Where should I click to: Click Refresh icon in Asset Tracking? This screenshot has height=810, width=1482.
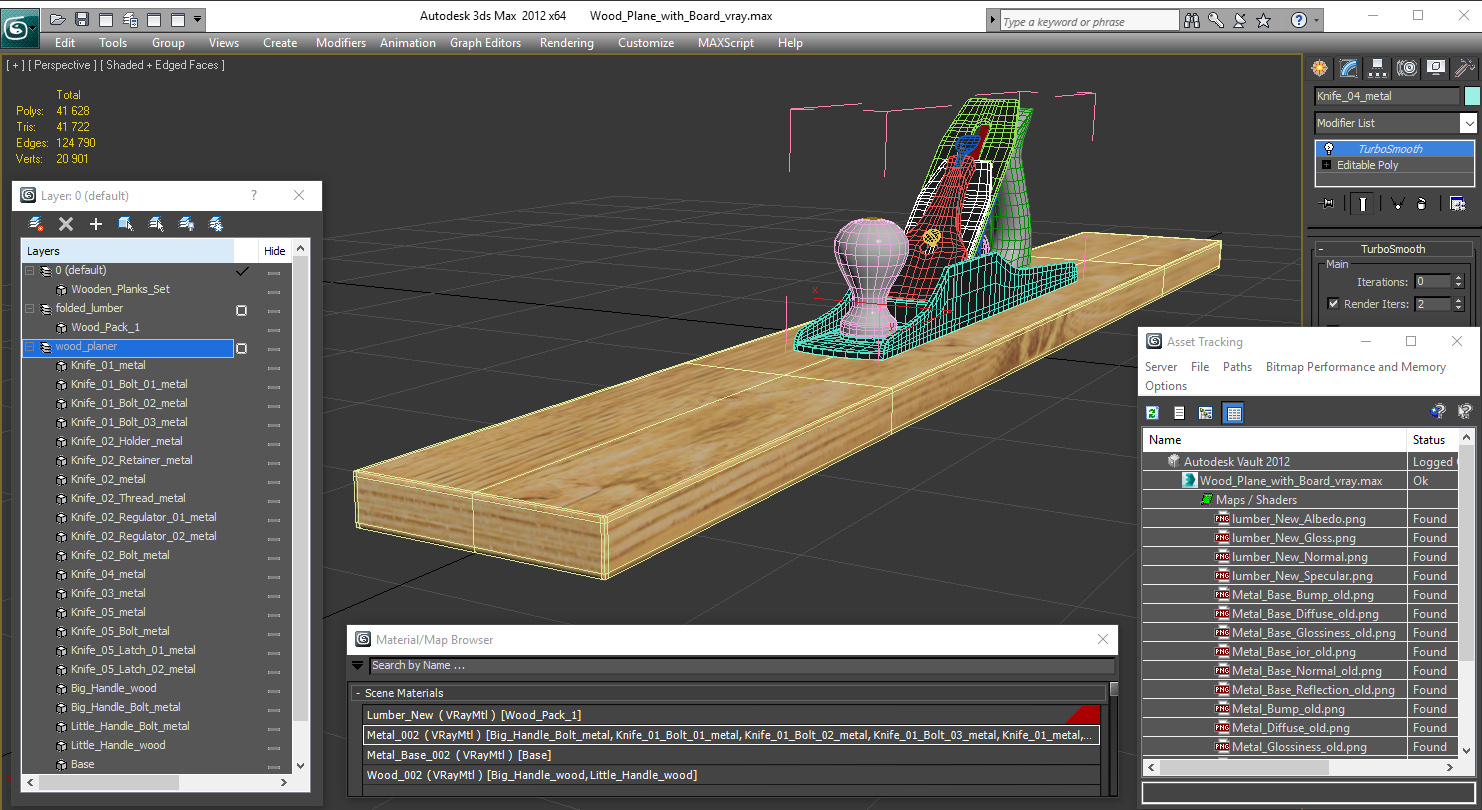click(x=1152, y=413)
